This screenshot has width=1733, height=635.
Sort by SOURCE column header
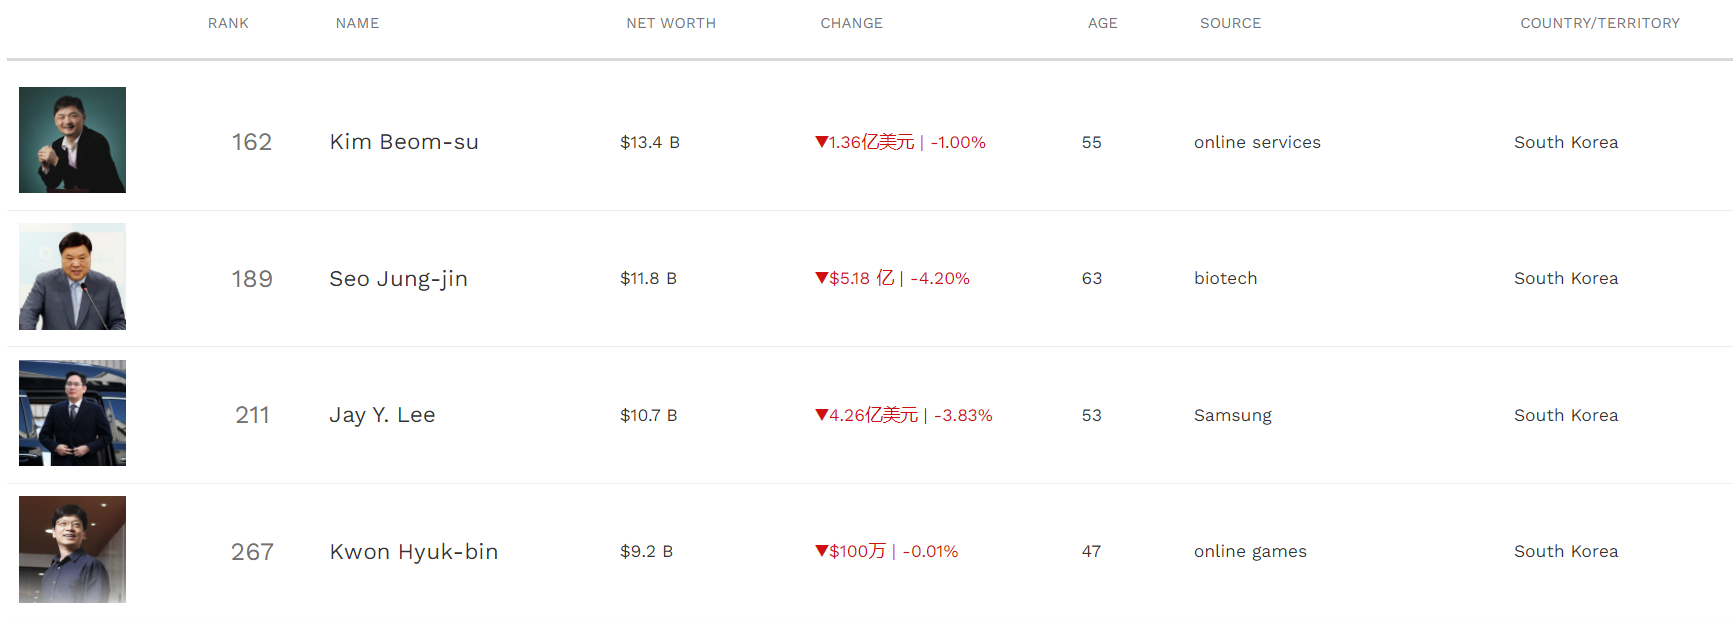click(x=1230, y=23)
